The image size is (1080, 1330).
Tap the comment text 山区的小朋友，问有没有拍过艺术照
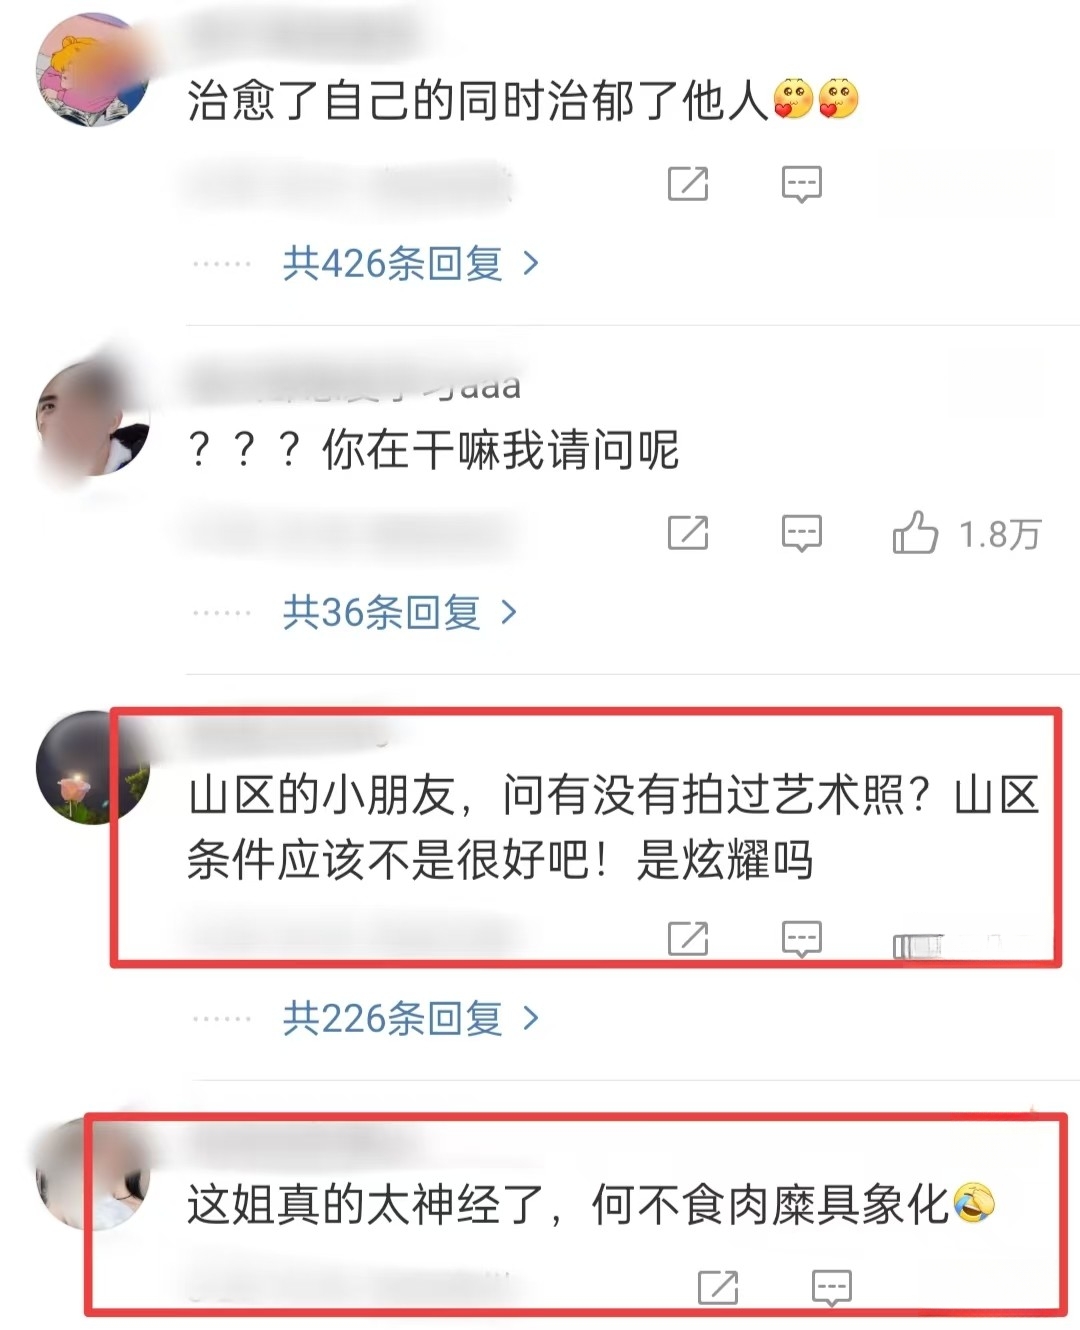pyautogui.click(x=559, y=796)
